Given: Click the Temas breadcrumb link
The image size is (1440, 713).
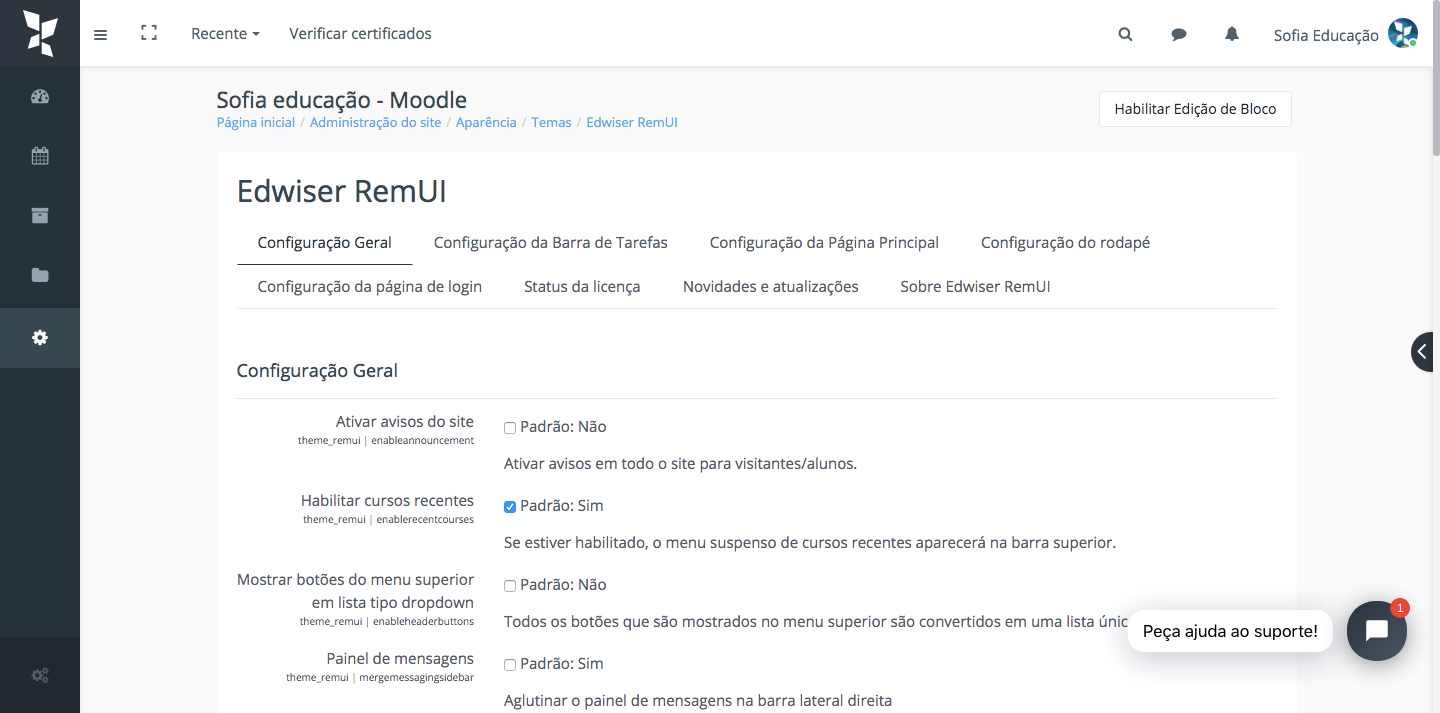Looking at the screenshot, I should pyautogui.click(x=551, y=122).
